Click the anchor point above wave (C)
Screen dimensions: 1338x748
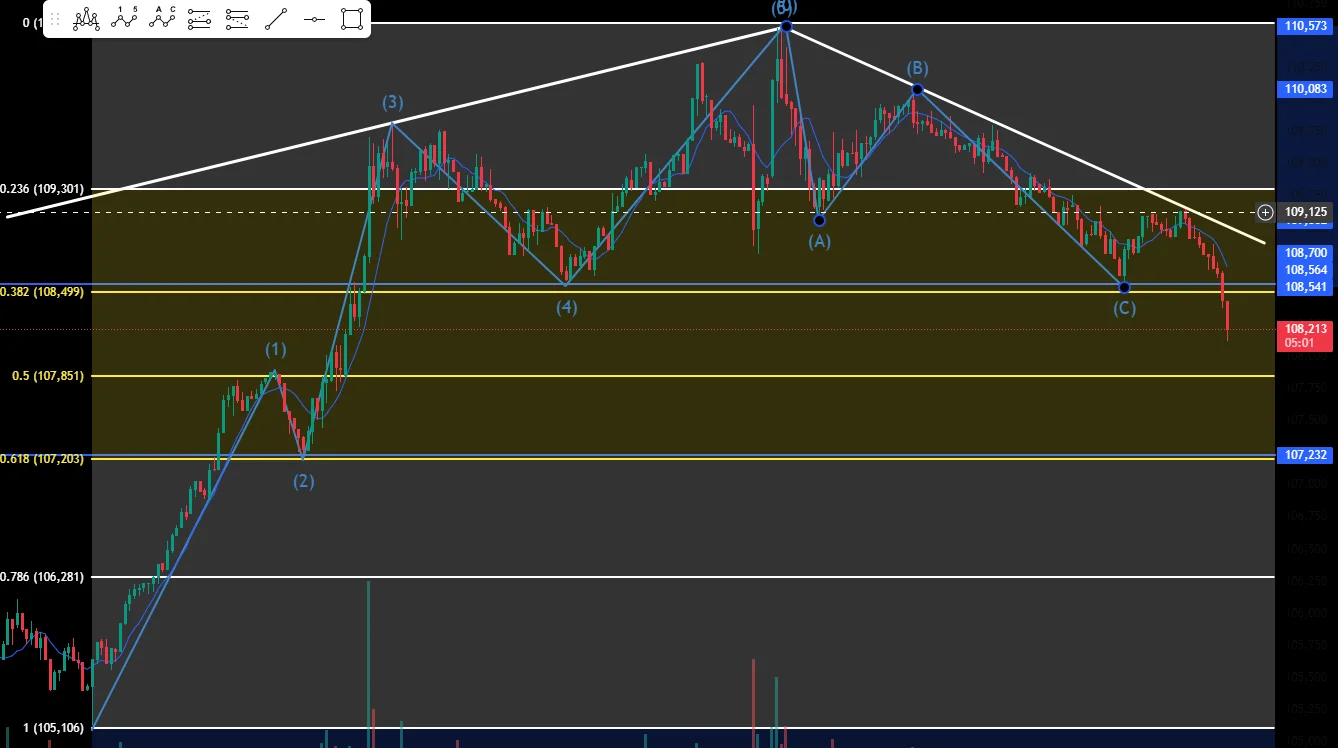[1124, 287]
